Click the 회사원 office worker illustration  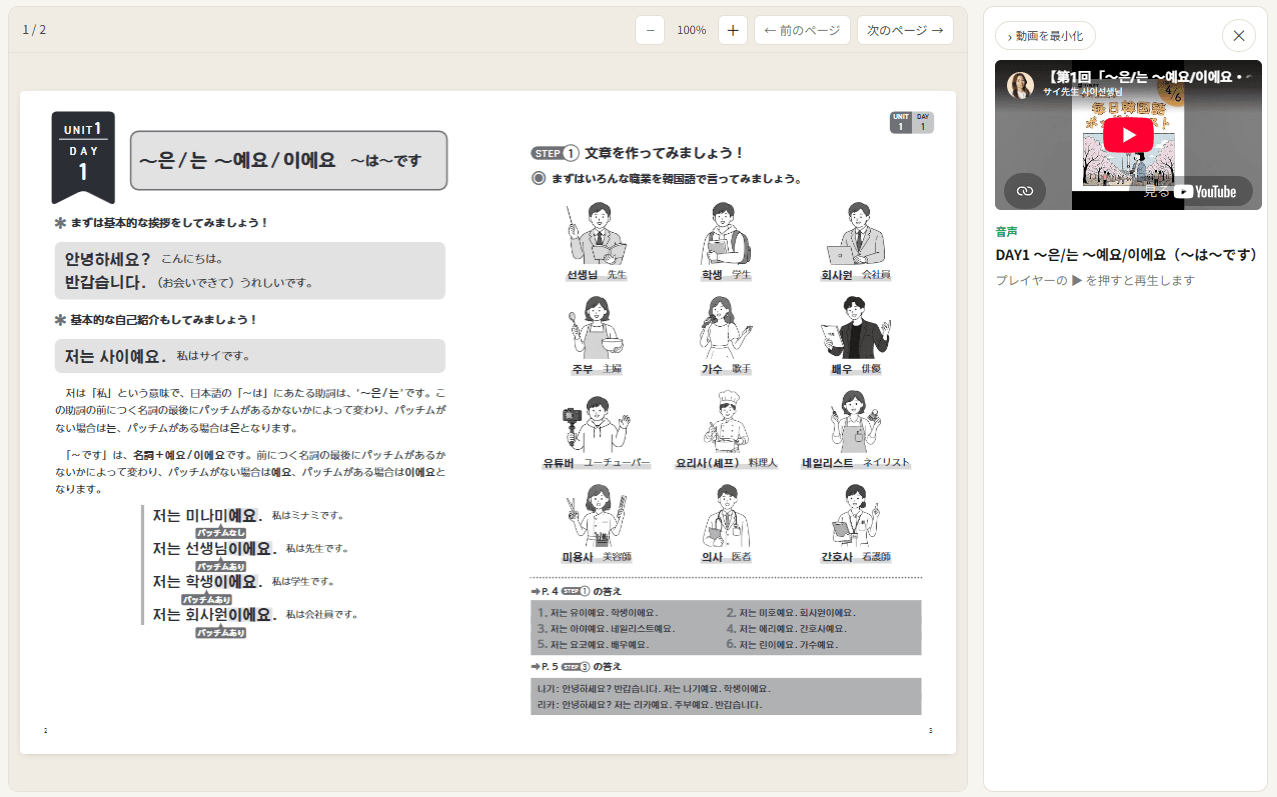click(856, 233)
